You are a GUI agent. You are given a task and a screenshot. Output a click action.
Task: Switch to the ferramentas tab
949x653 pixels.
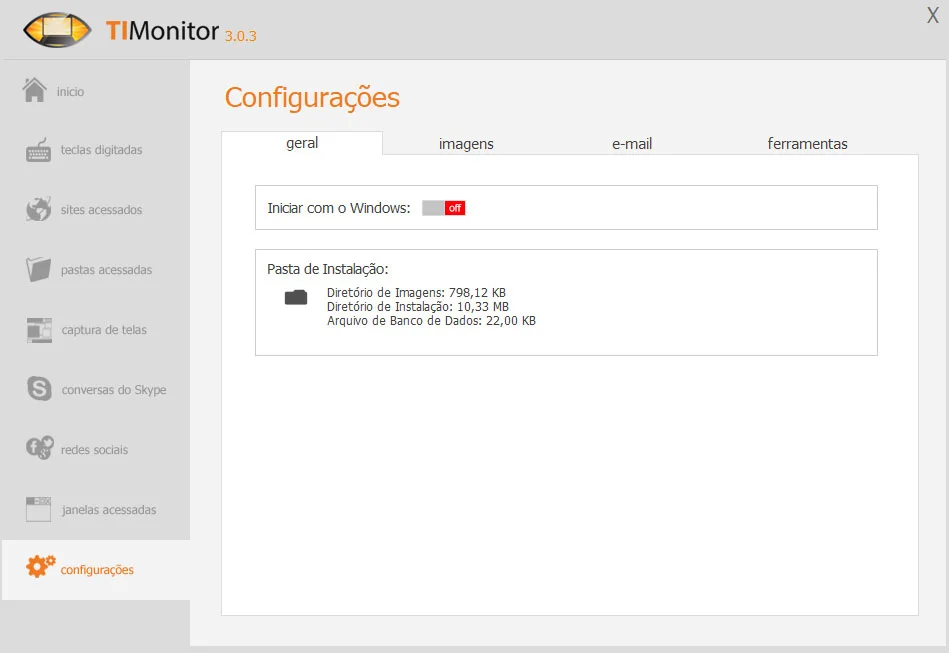(807, 144)
